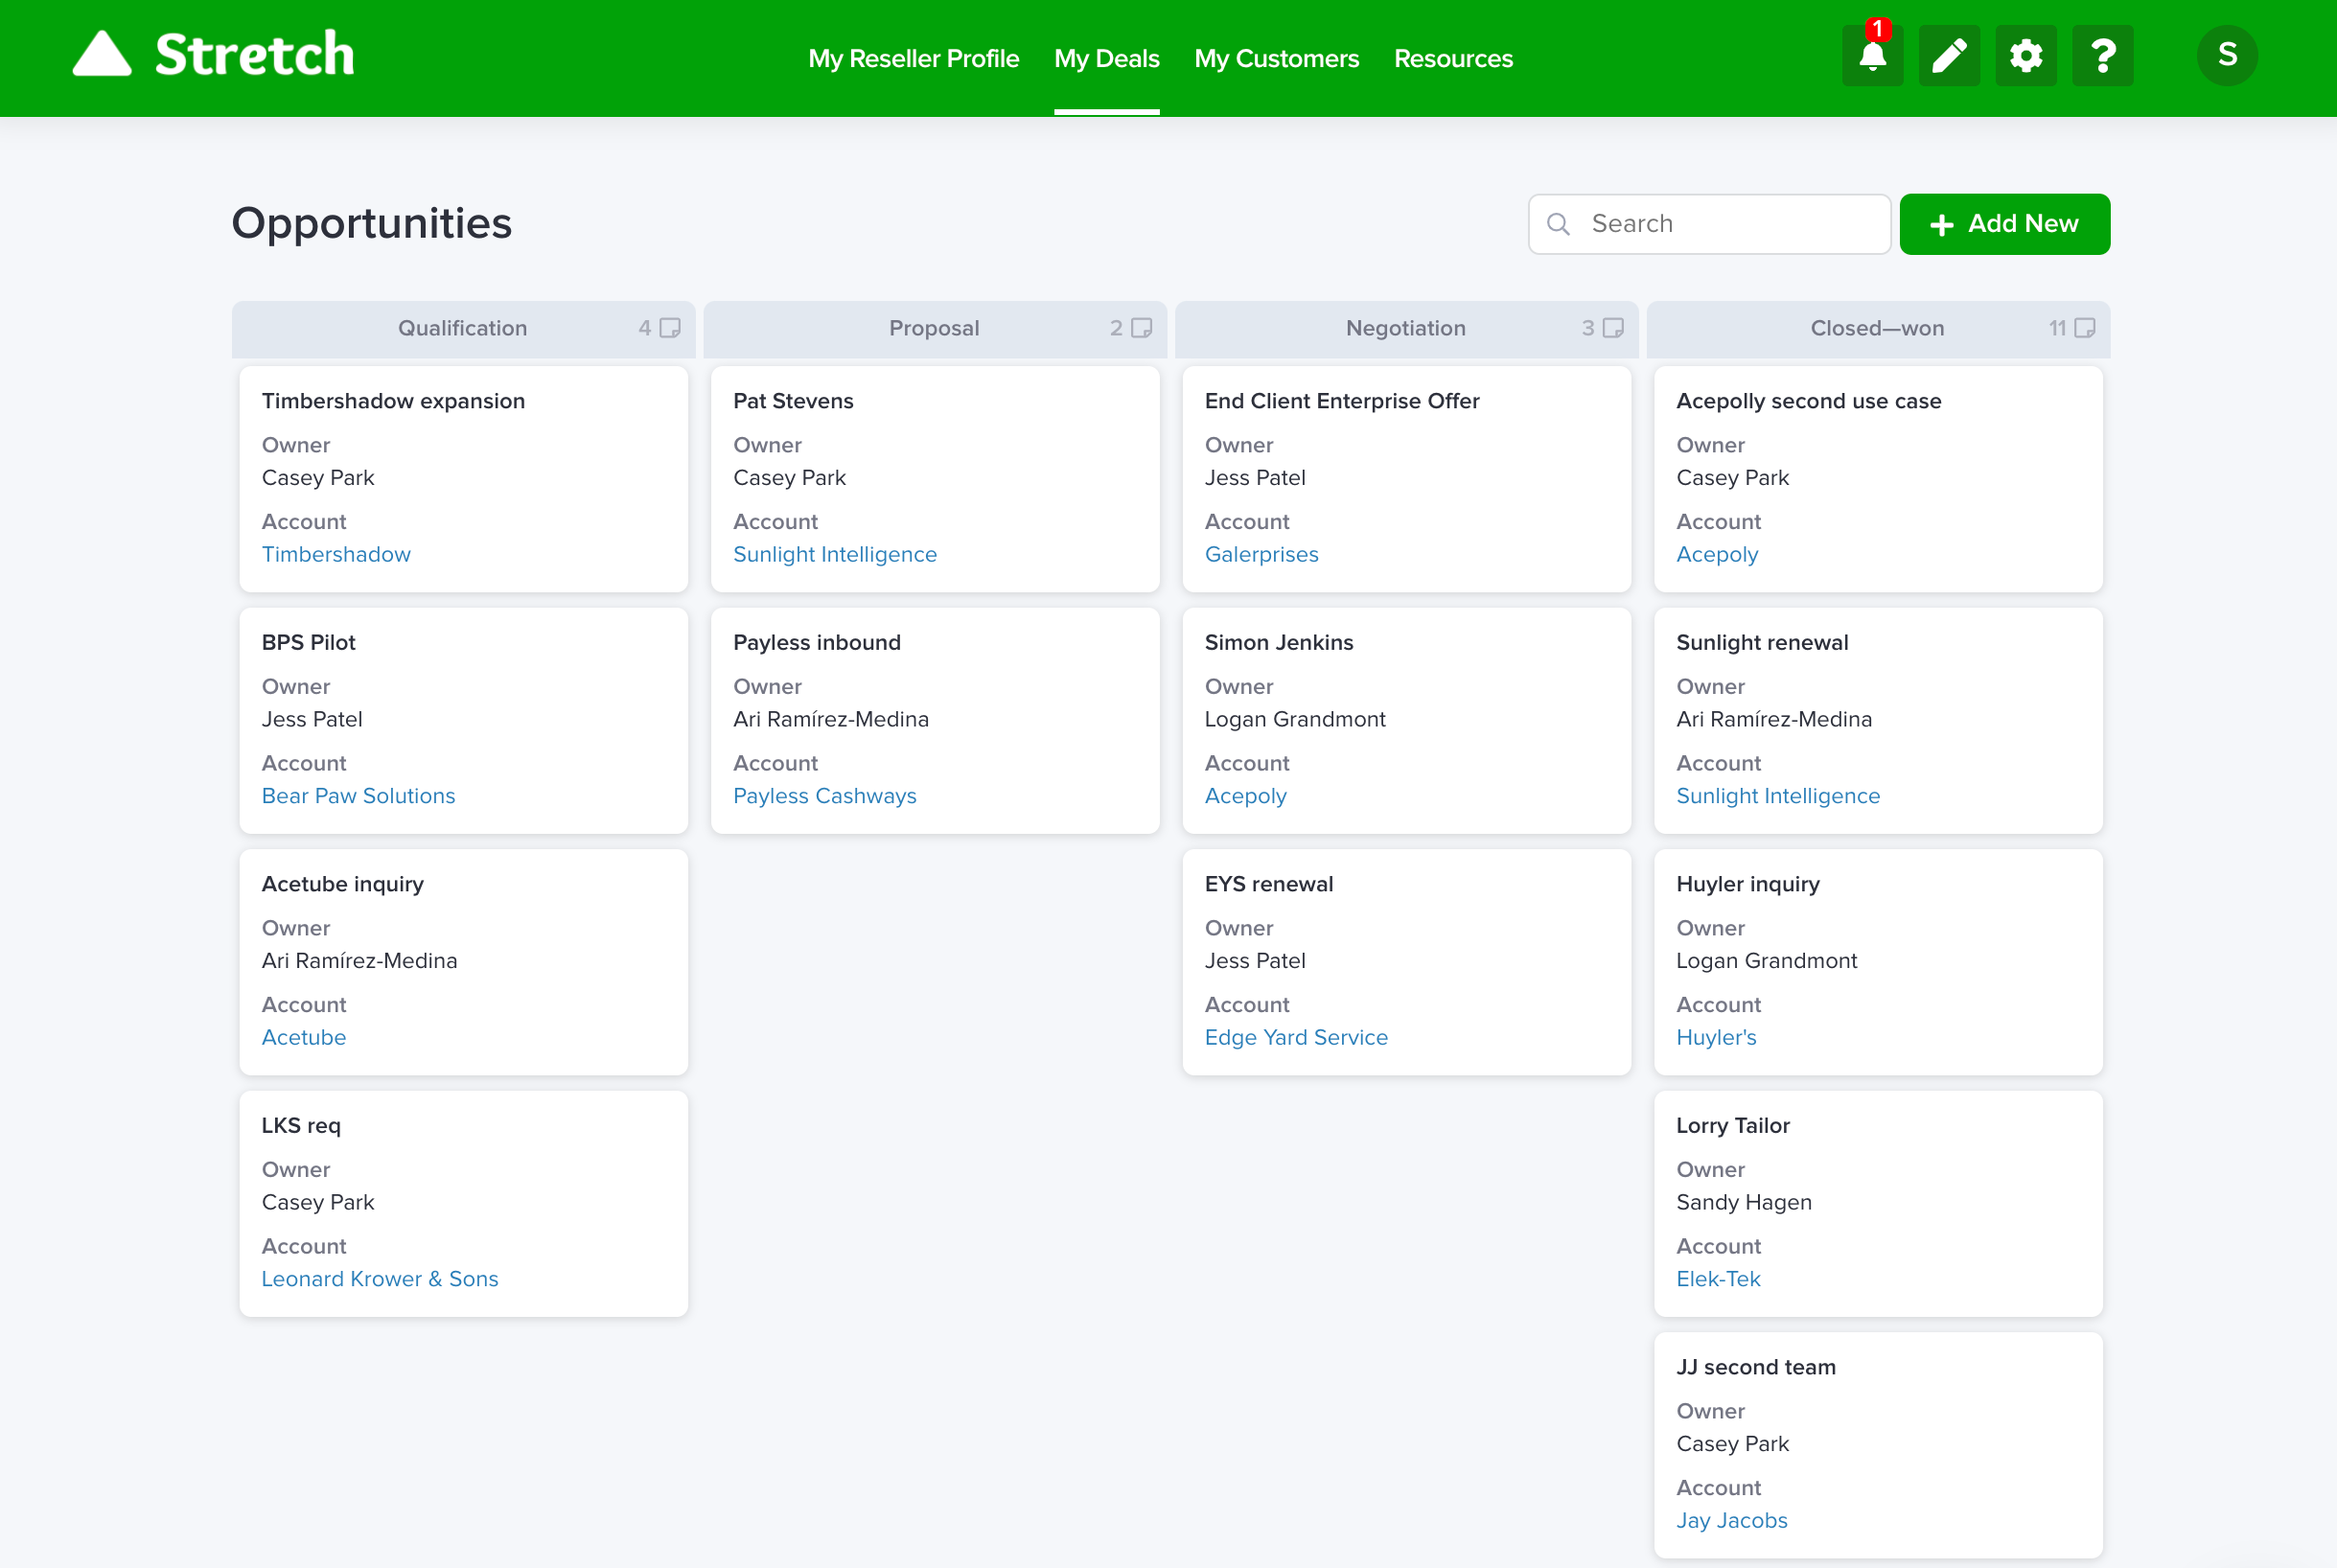Image resolution: width=2337 pixels, height=1568 pixels.
Task: Click the Qualification column note icon
Action: tap(670, 328)
